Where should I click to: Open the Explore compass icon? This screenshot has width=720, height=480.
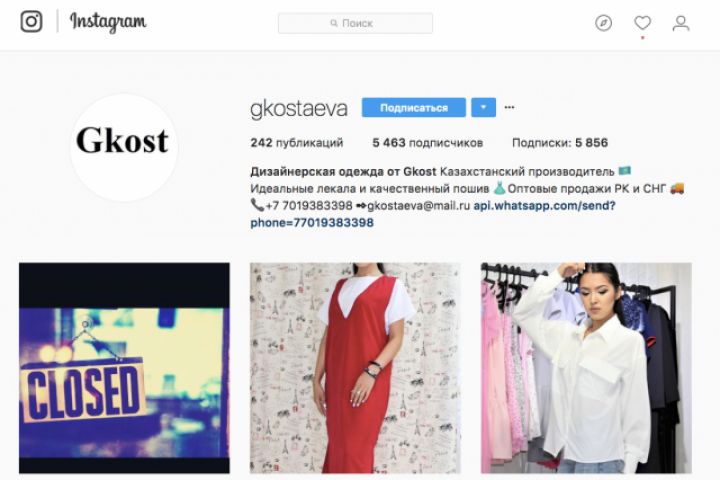pyautogui.click(x=603, y=23)
